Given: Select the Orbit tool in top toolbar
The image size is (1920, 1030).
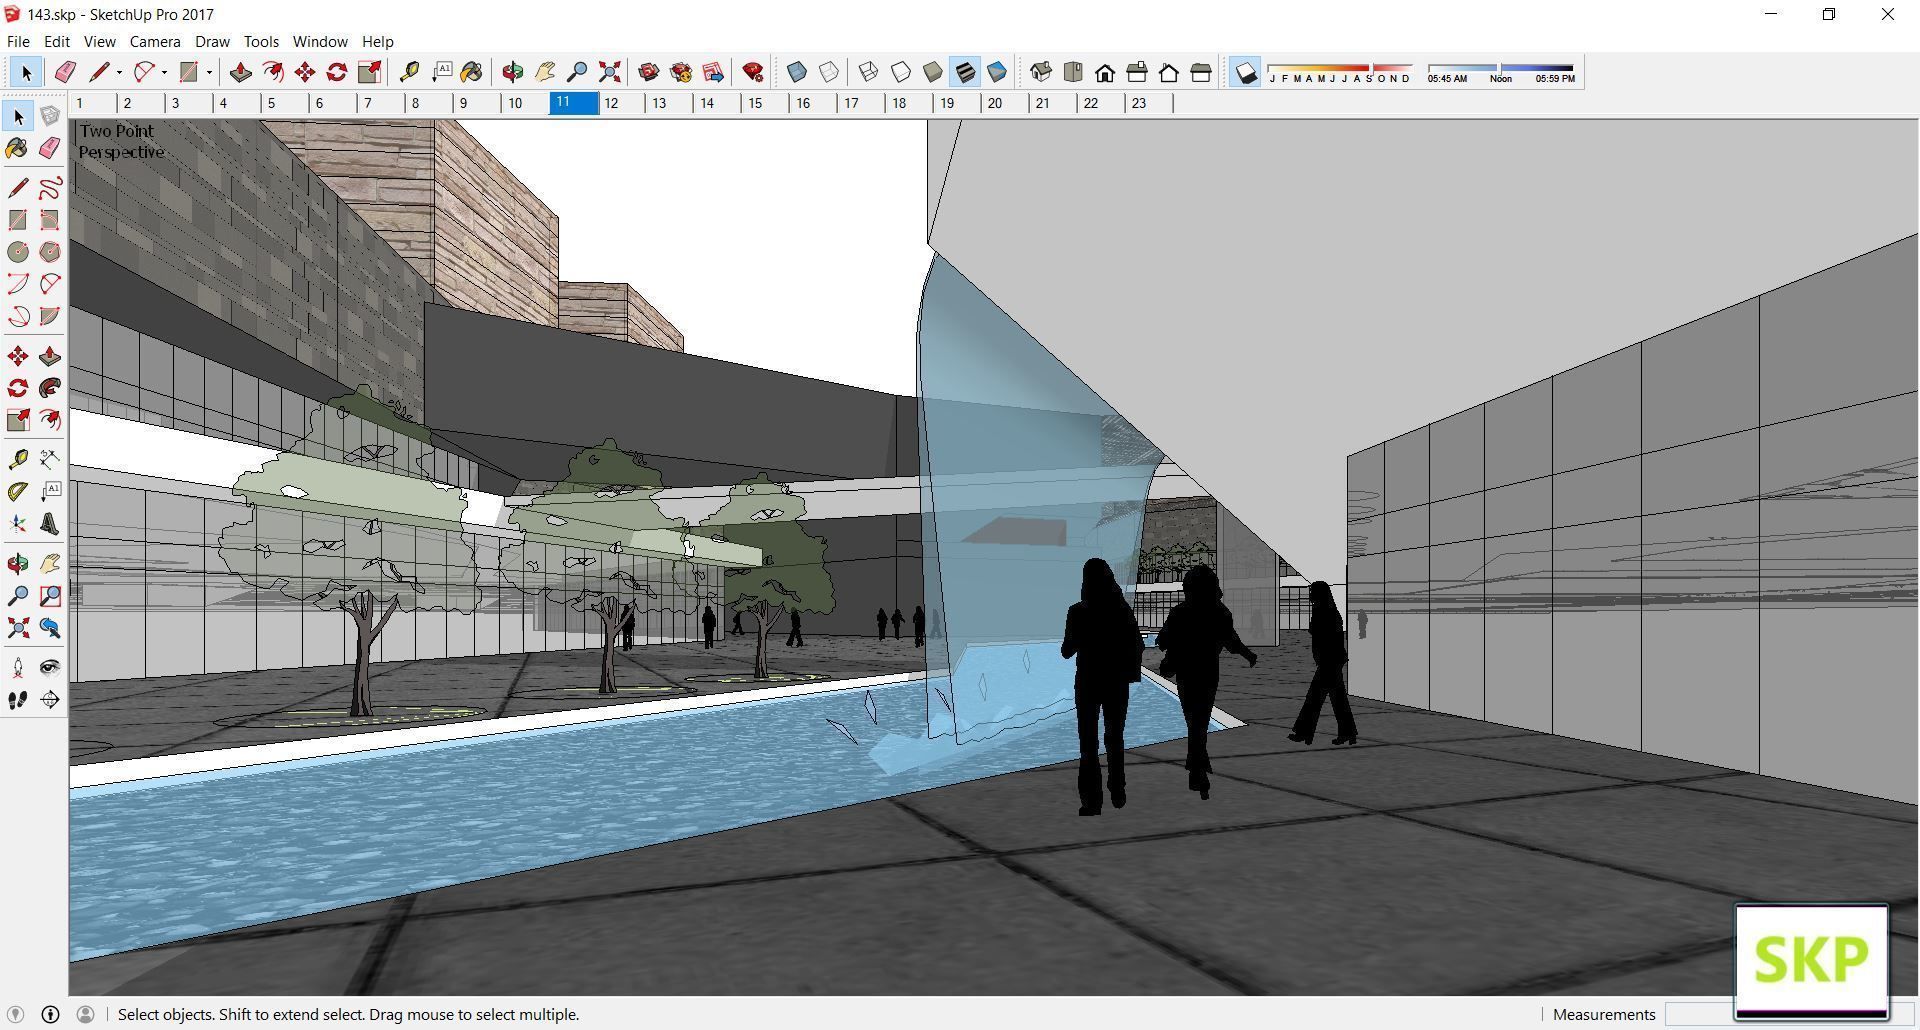Looking at the screenshot, I should point(512,72).
